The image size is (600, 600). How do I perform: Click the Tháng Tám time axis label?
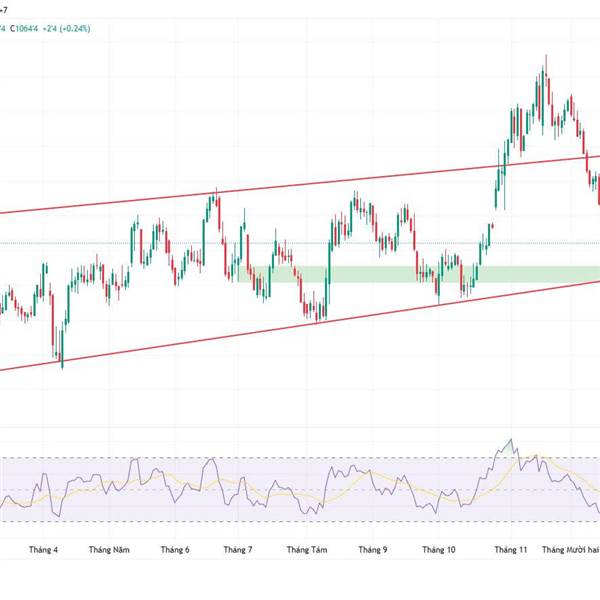click(x=307, y=550)
